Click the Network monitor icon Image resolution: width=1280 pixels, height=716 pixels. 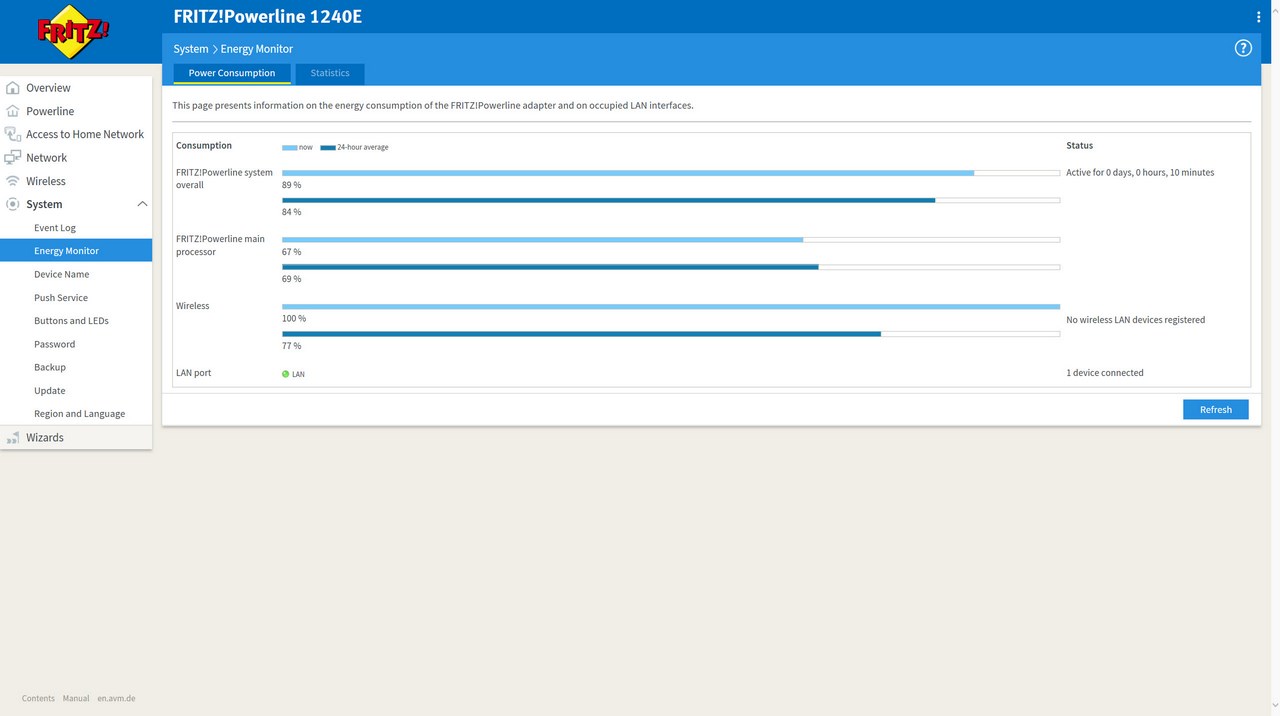pos(12,158)
